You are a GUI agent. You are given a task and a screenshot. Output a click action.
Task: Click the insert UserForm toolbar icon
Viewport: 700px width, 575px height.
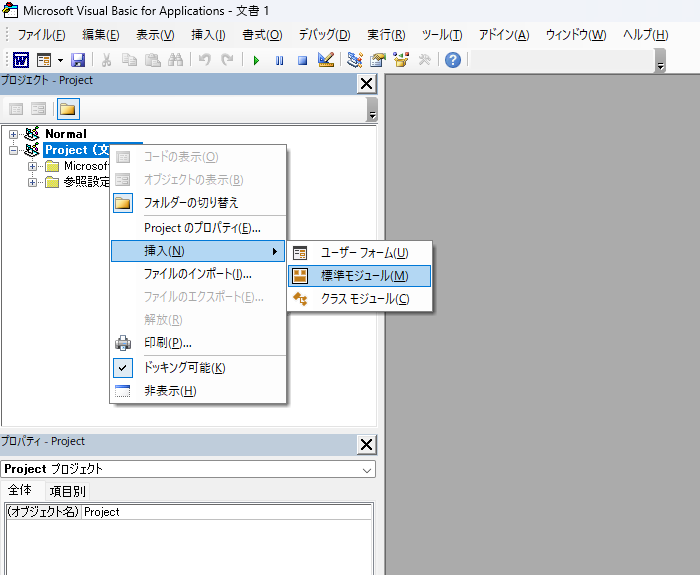click(x=44, y=59)
